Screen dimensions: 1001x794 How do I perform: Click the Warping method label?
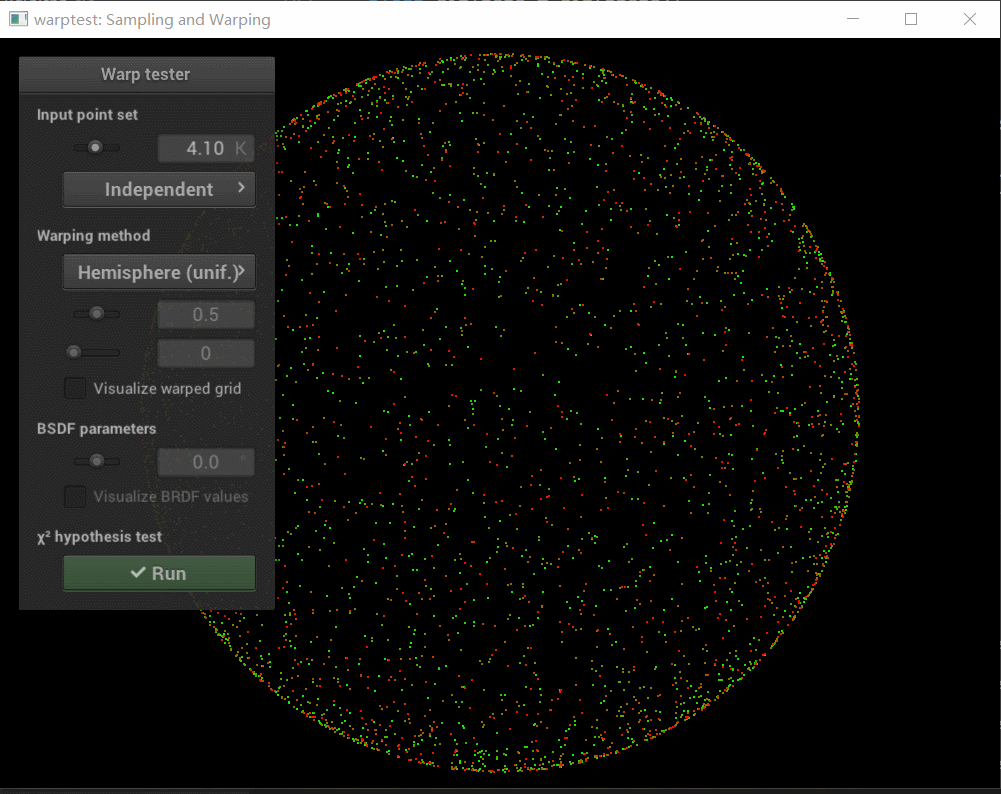point(94,236)
